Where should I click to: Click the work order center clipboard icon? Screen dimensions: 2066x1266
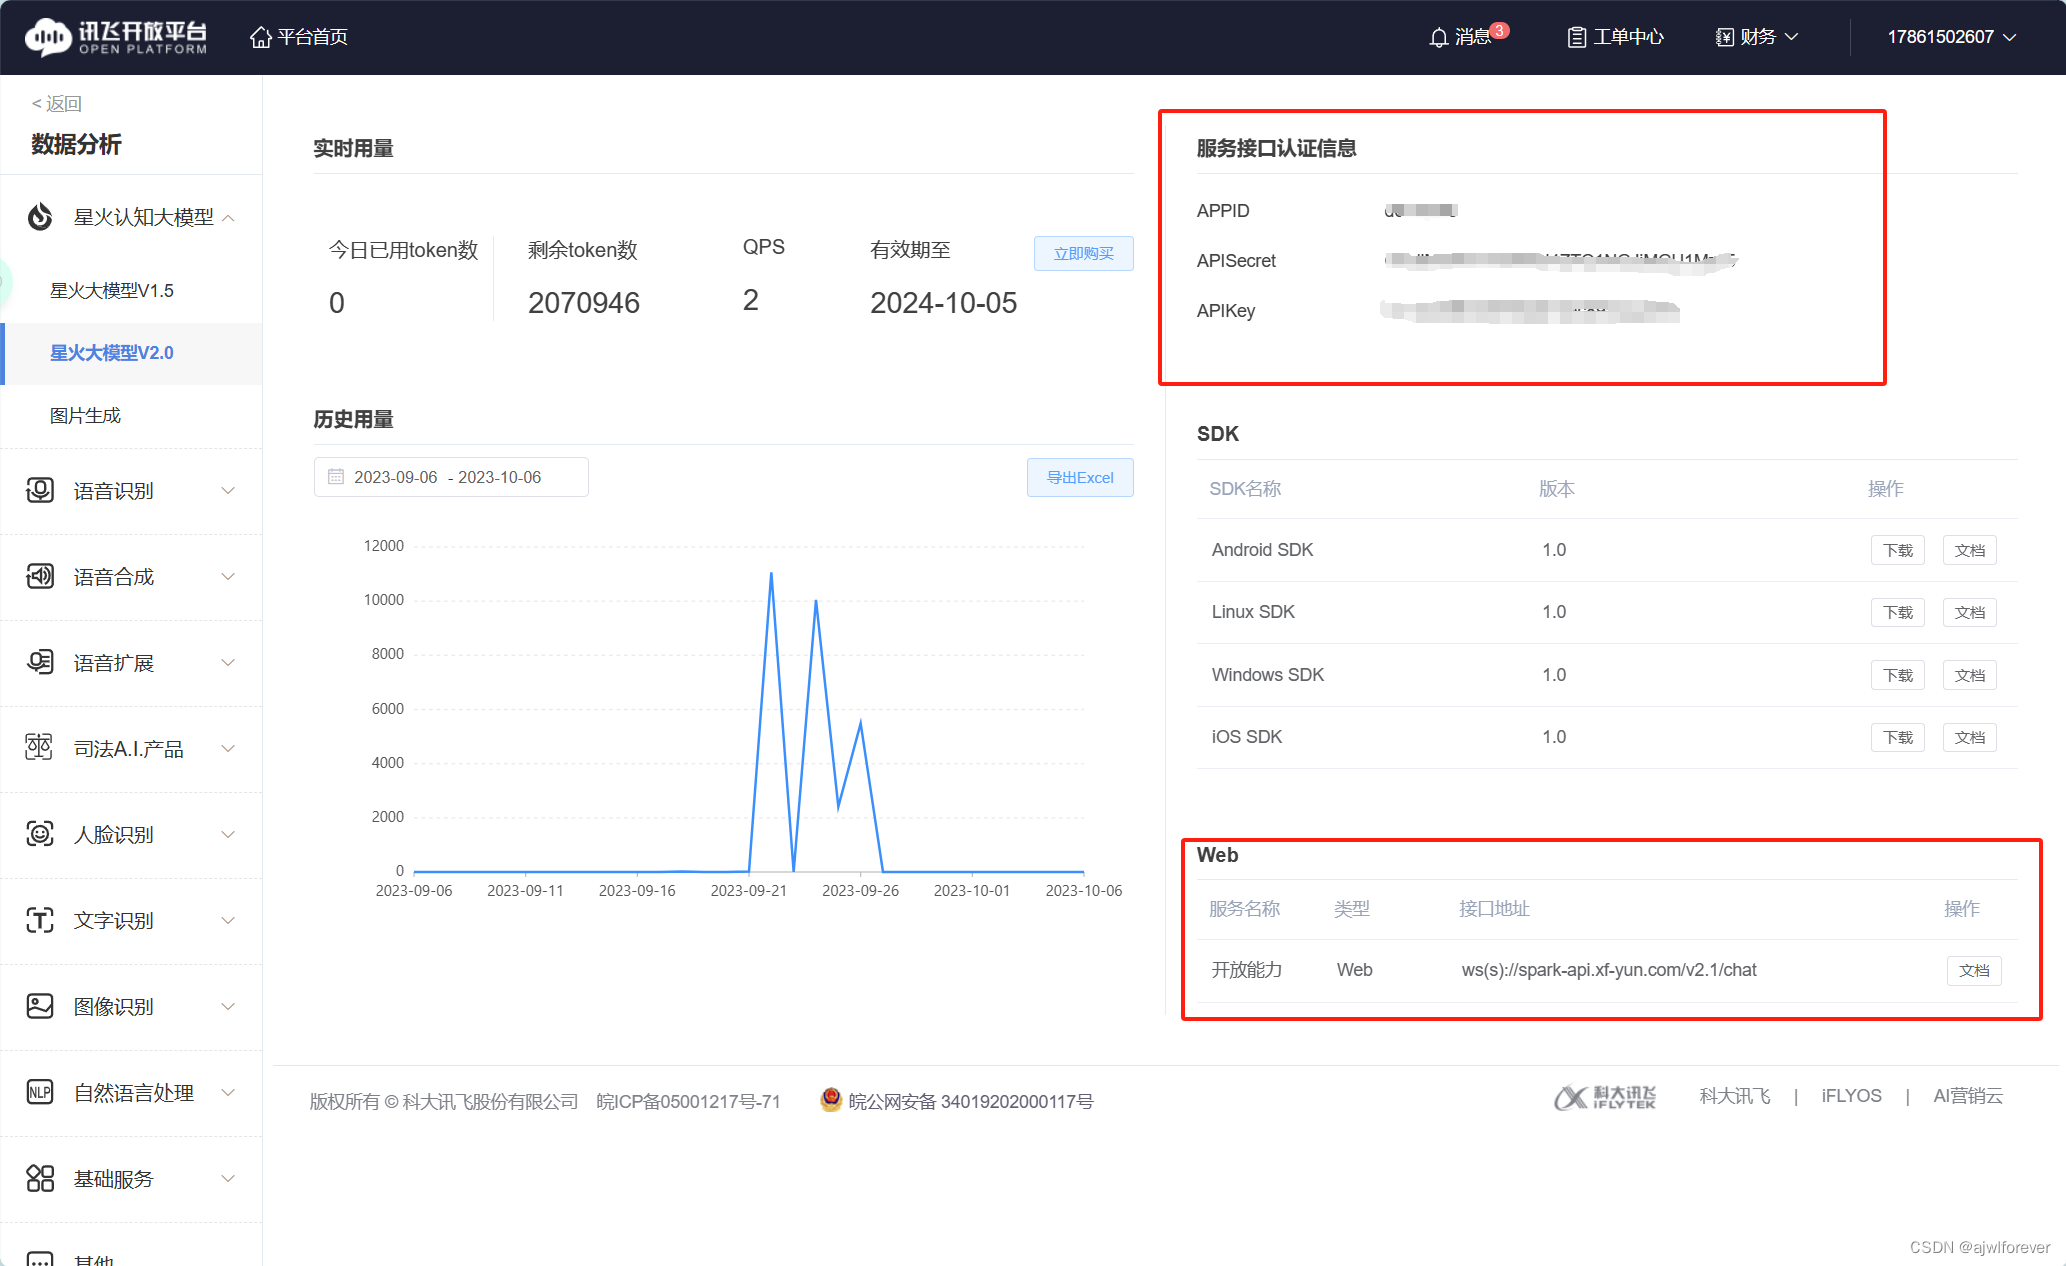(x=1576, y=37)
